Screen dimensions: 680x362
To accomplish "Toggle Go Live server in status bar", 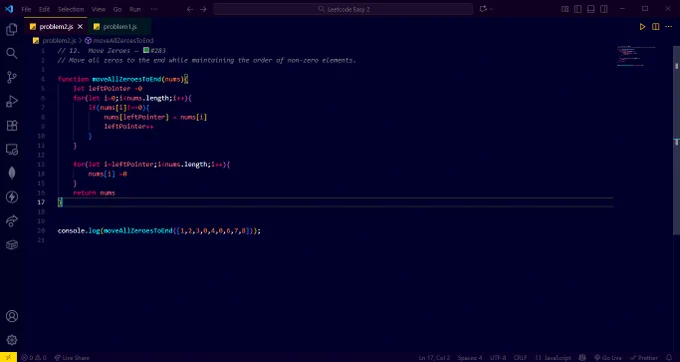I will point(608,358).
